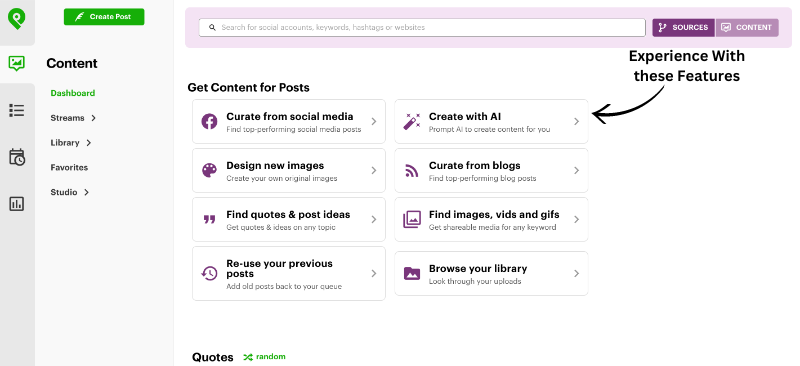800x366 pixels.
Task: Expand the Studio submenu chevron
Action: pos(86,192)
